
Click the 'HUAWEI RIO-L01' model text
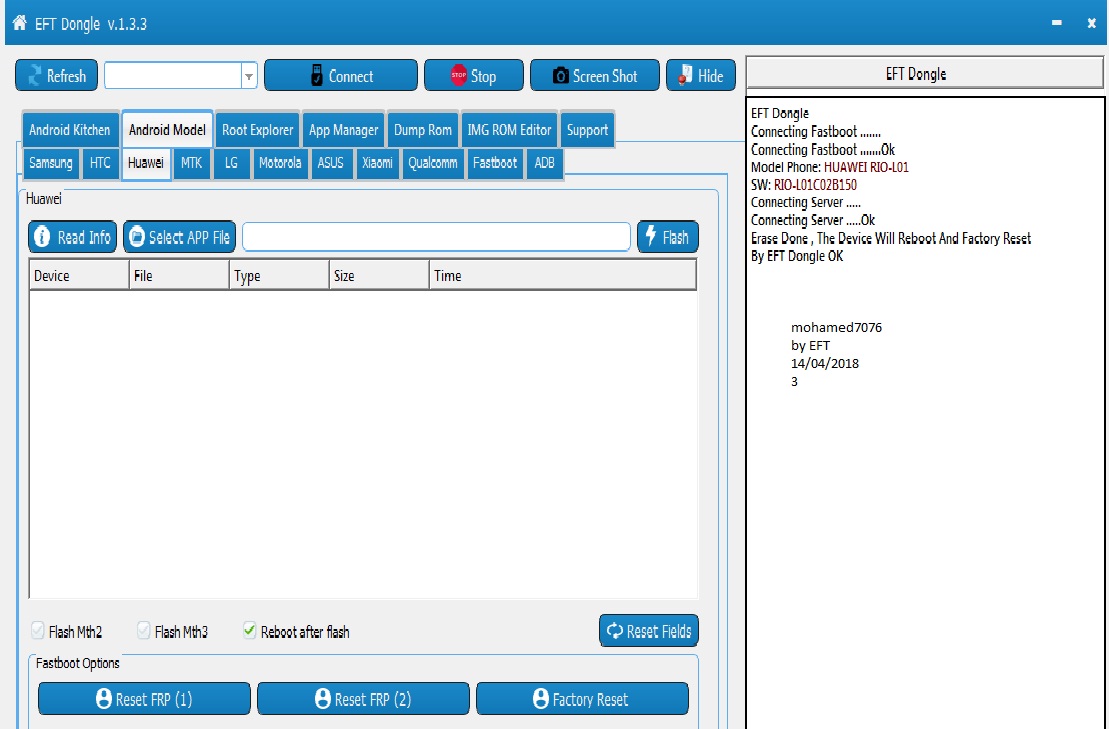tap(866, 168)
